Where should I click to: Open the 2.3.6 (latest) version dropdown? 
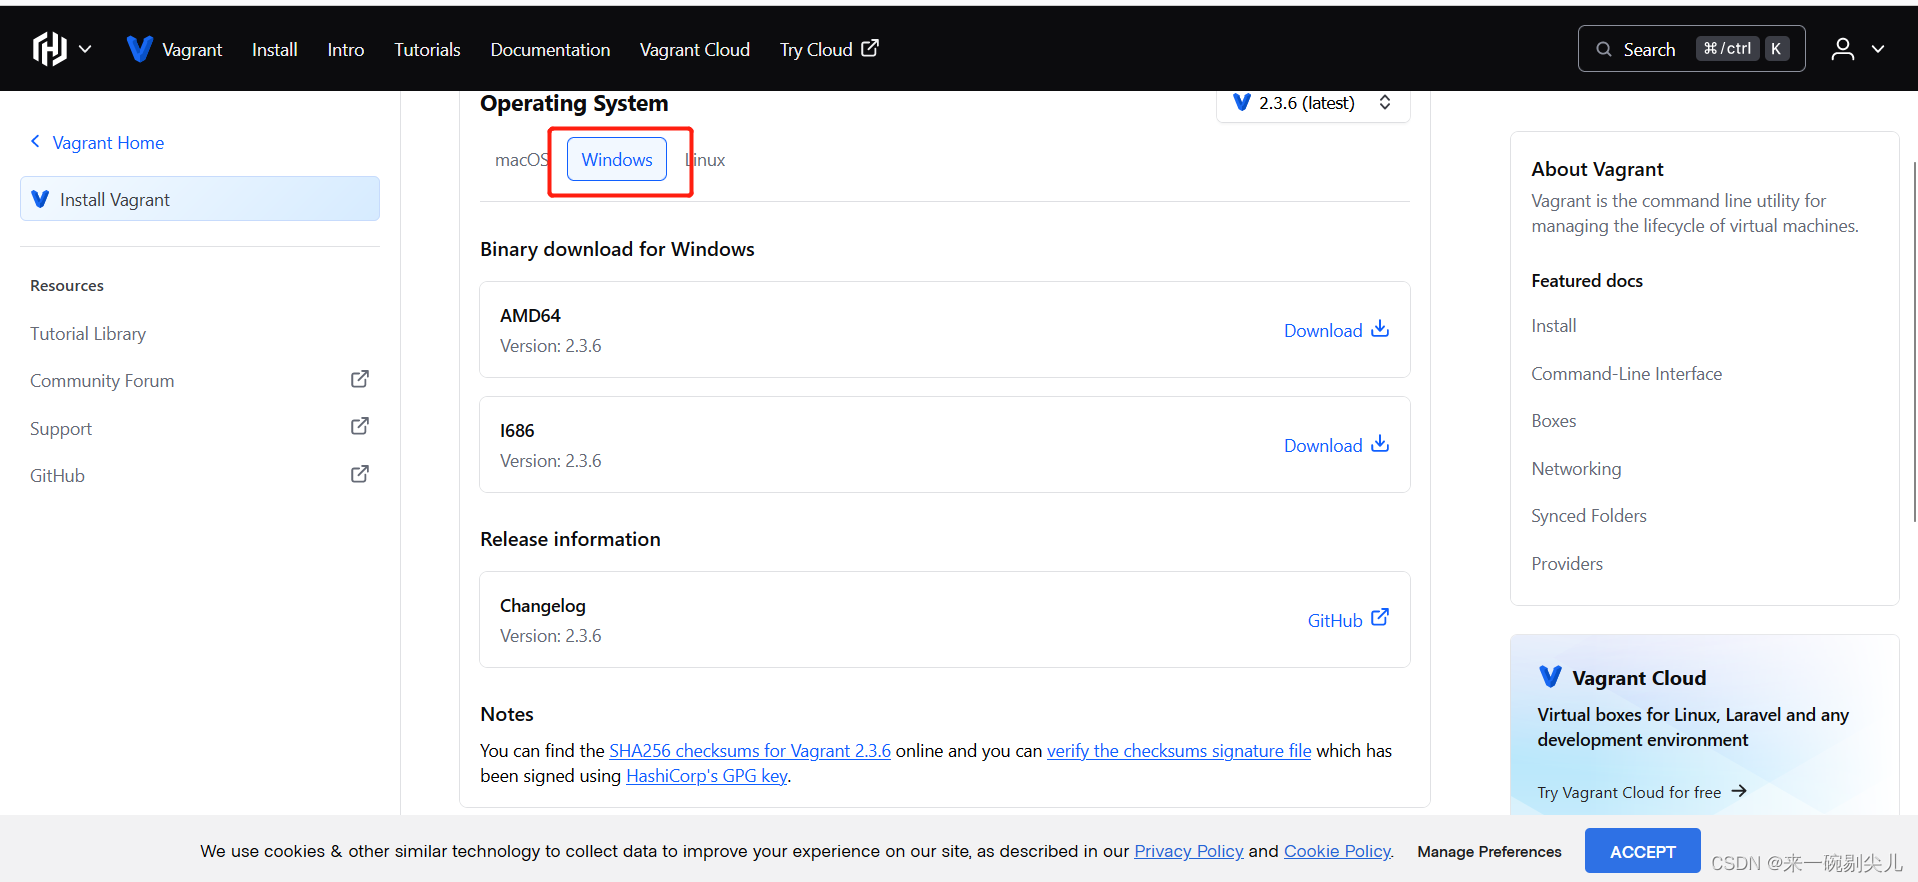pos(1313,103)
